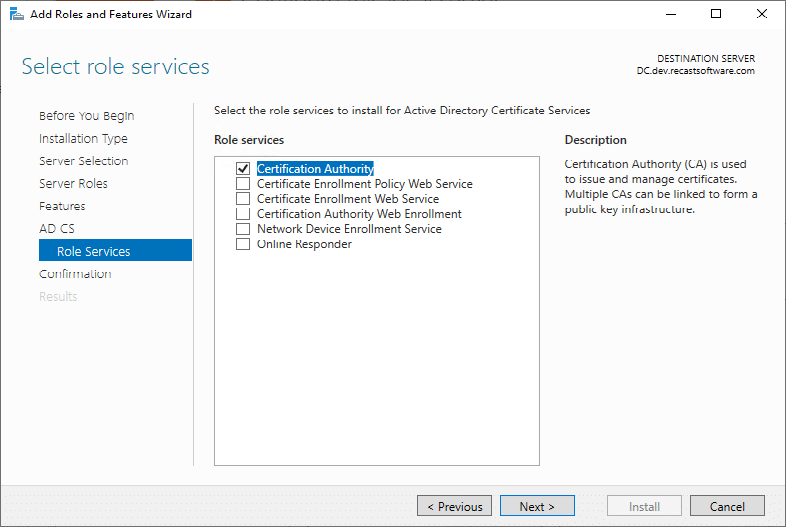The height and width of the screenshot is (527, 786).
Task: Navigate to Server Roles page
Action: coord(73,184)
